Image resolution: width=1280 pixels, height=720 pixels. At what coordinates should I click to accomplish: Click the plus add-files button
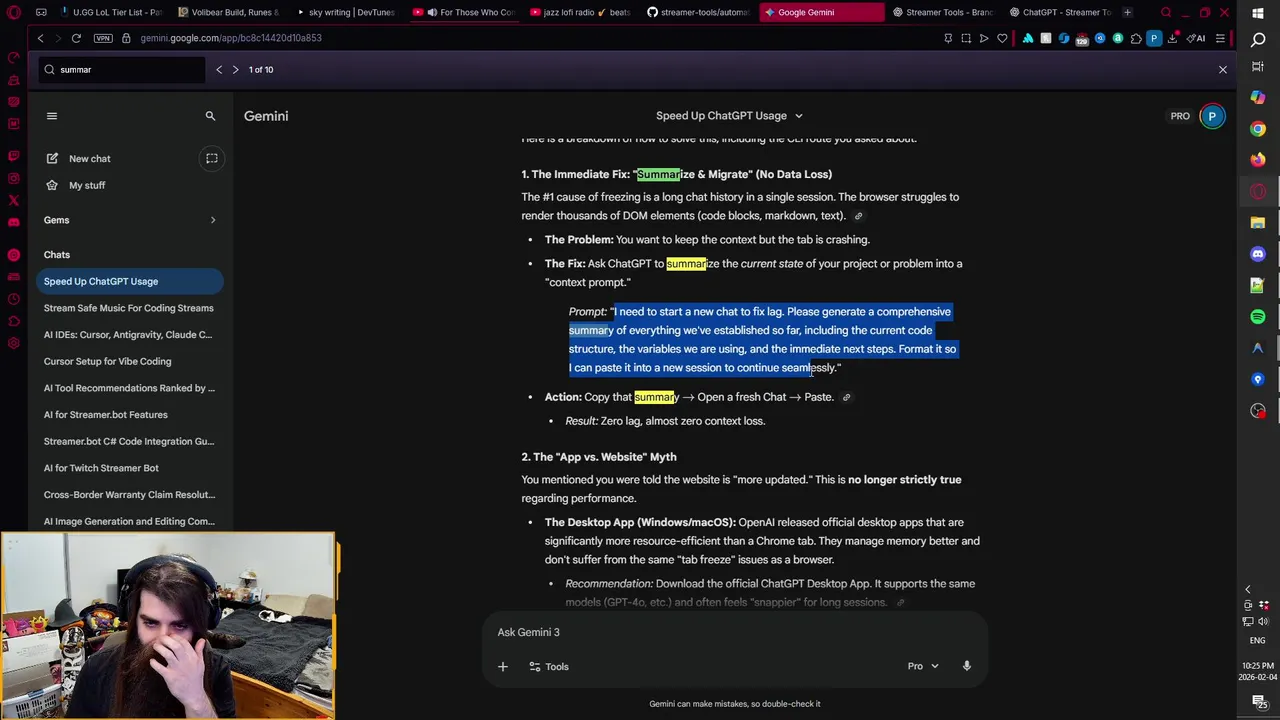[503, 666]
